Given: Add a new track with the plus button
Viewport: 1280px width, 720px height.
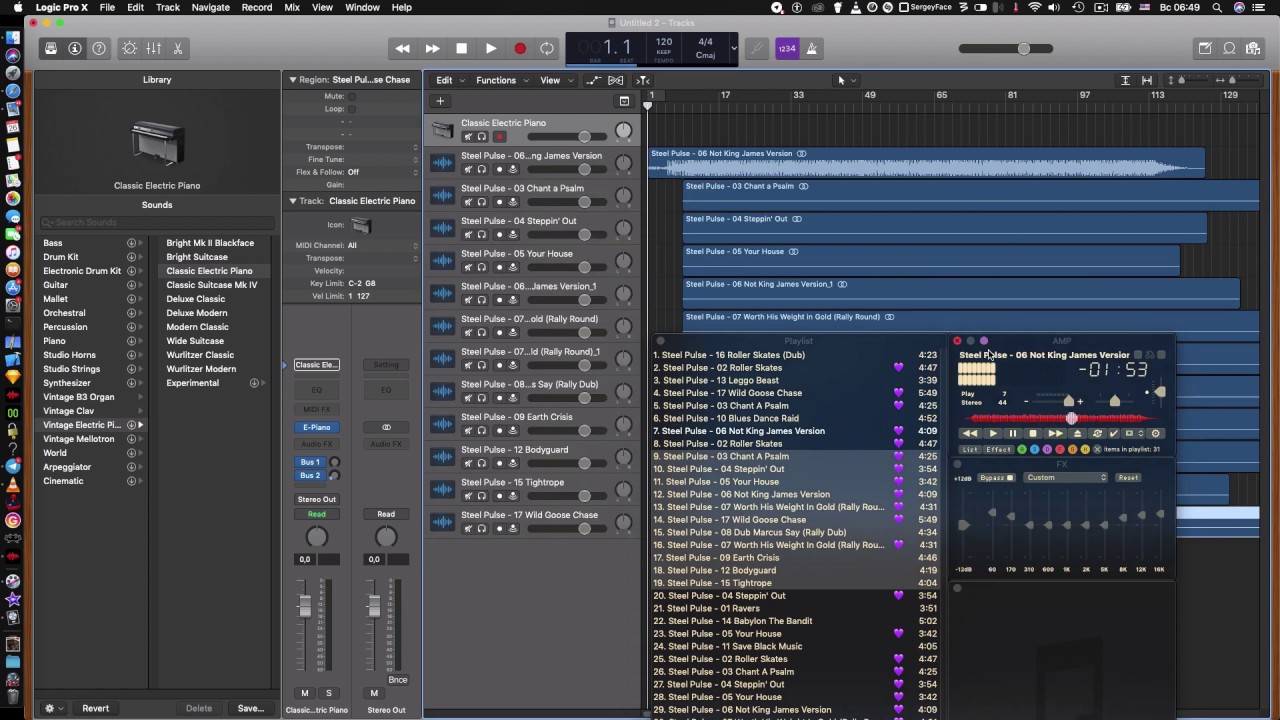Looking at the screenshot, I should [x=440, y=101].
